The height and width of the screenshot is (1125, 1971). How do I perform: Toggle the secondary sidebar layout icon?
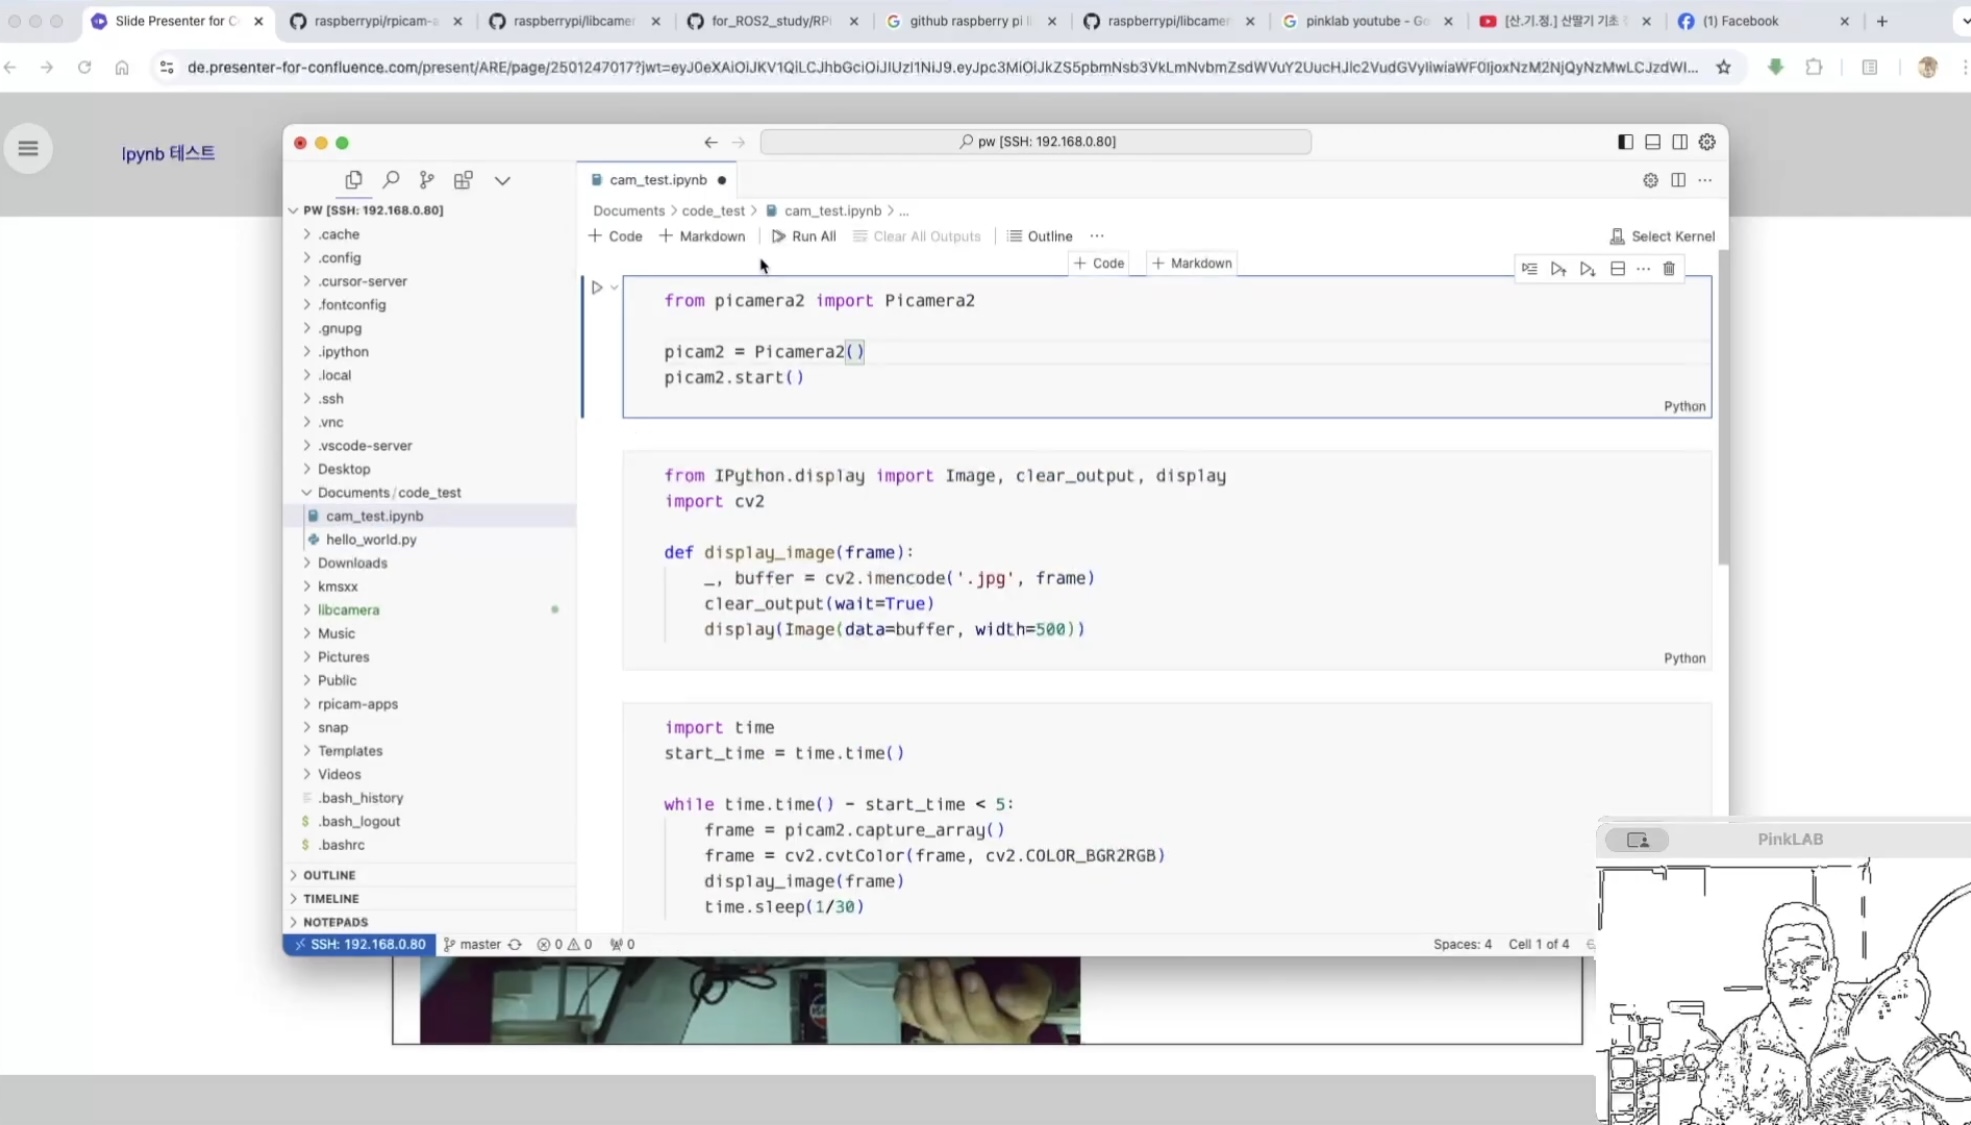(x=1680, y=142)
